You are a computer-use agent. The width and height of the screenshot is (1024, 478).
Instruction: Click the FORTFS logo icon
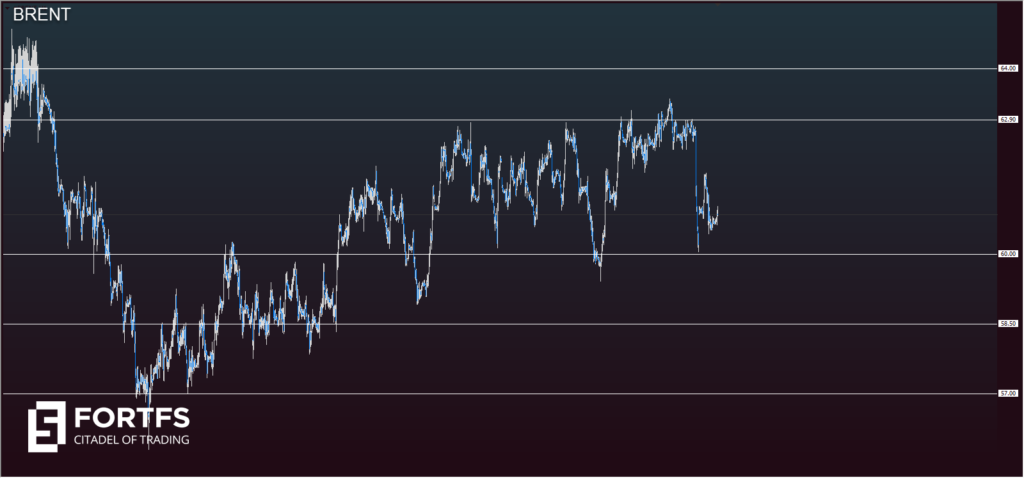(x=46, y=425)
